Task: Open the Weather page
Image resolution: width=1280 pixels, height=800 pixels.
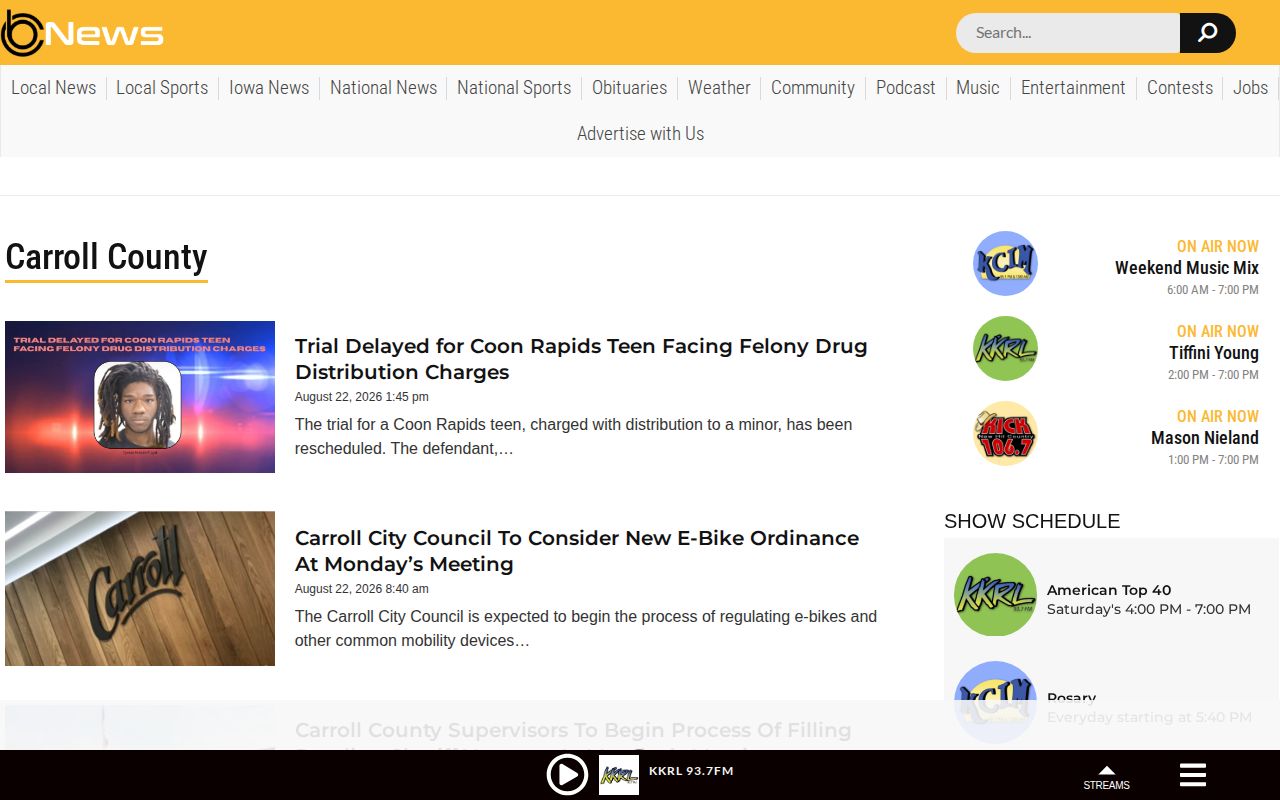Action: (719, 88)
